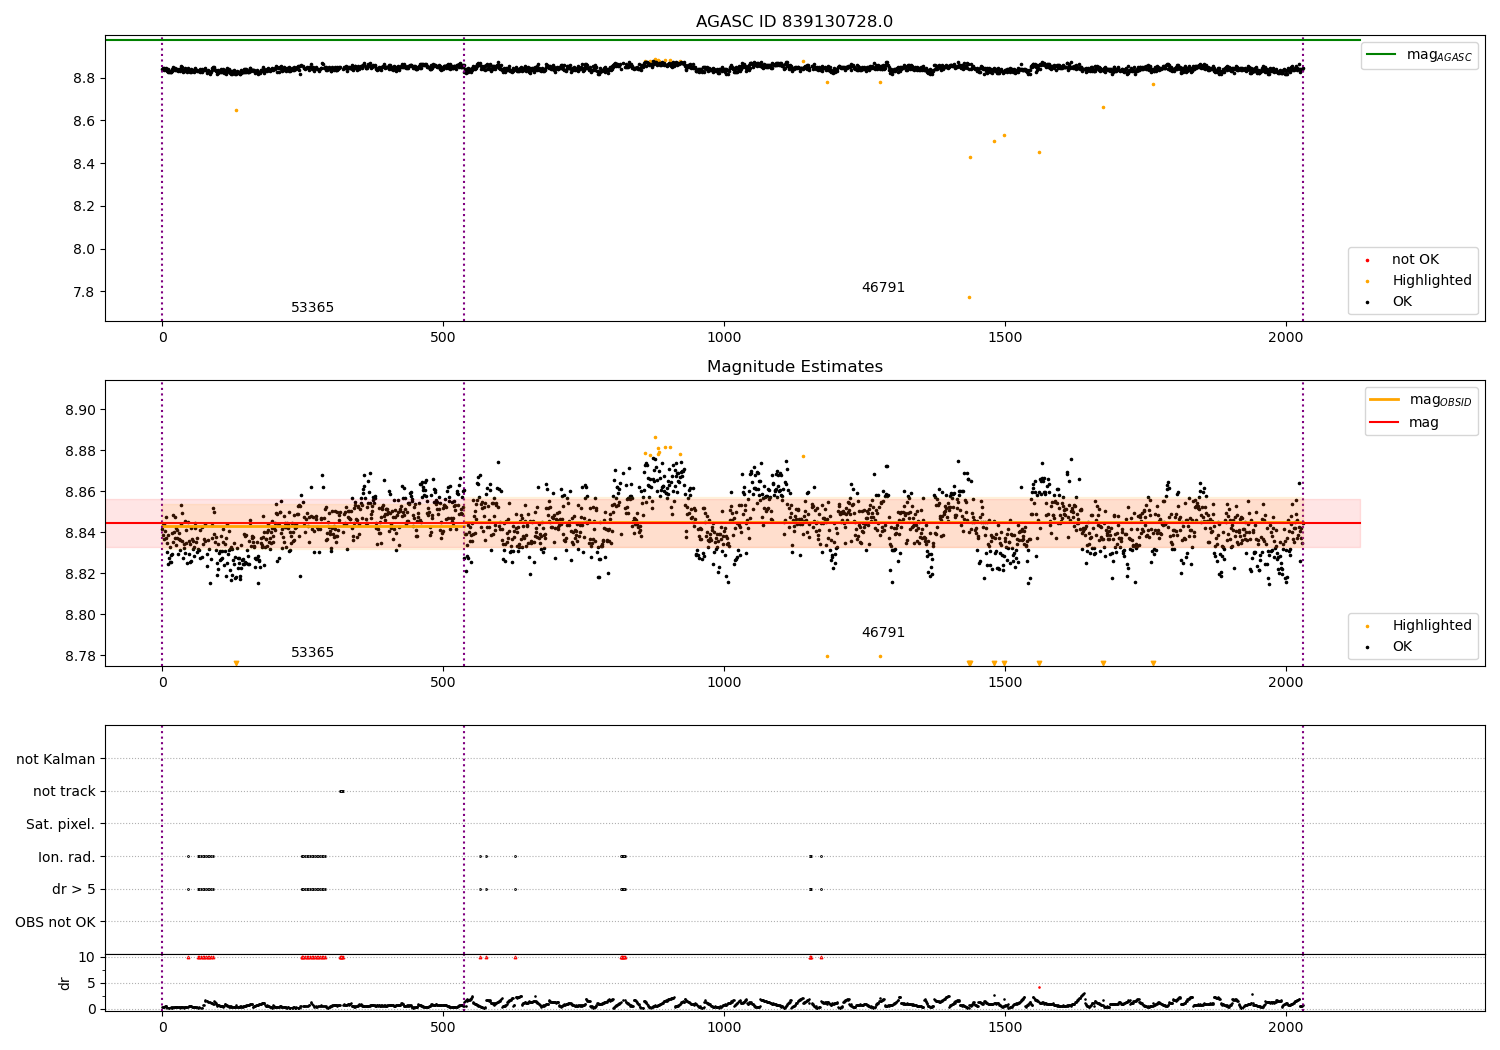Click the 8.82 tick on the magnitude plot

tap(80, 575)
